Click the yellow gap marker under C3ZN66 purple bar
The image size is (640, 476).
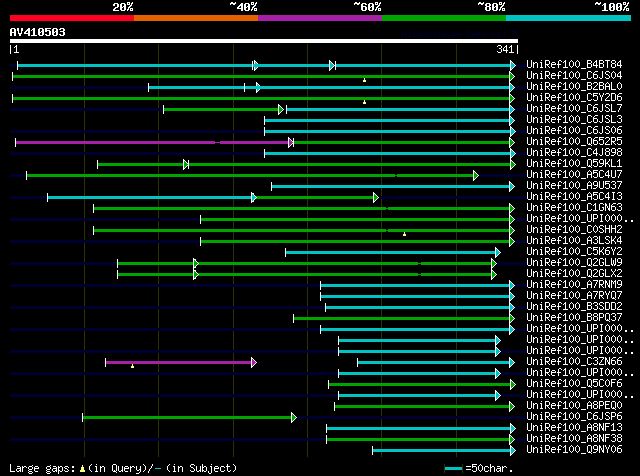[x=132, y=366]
